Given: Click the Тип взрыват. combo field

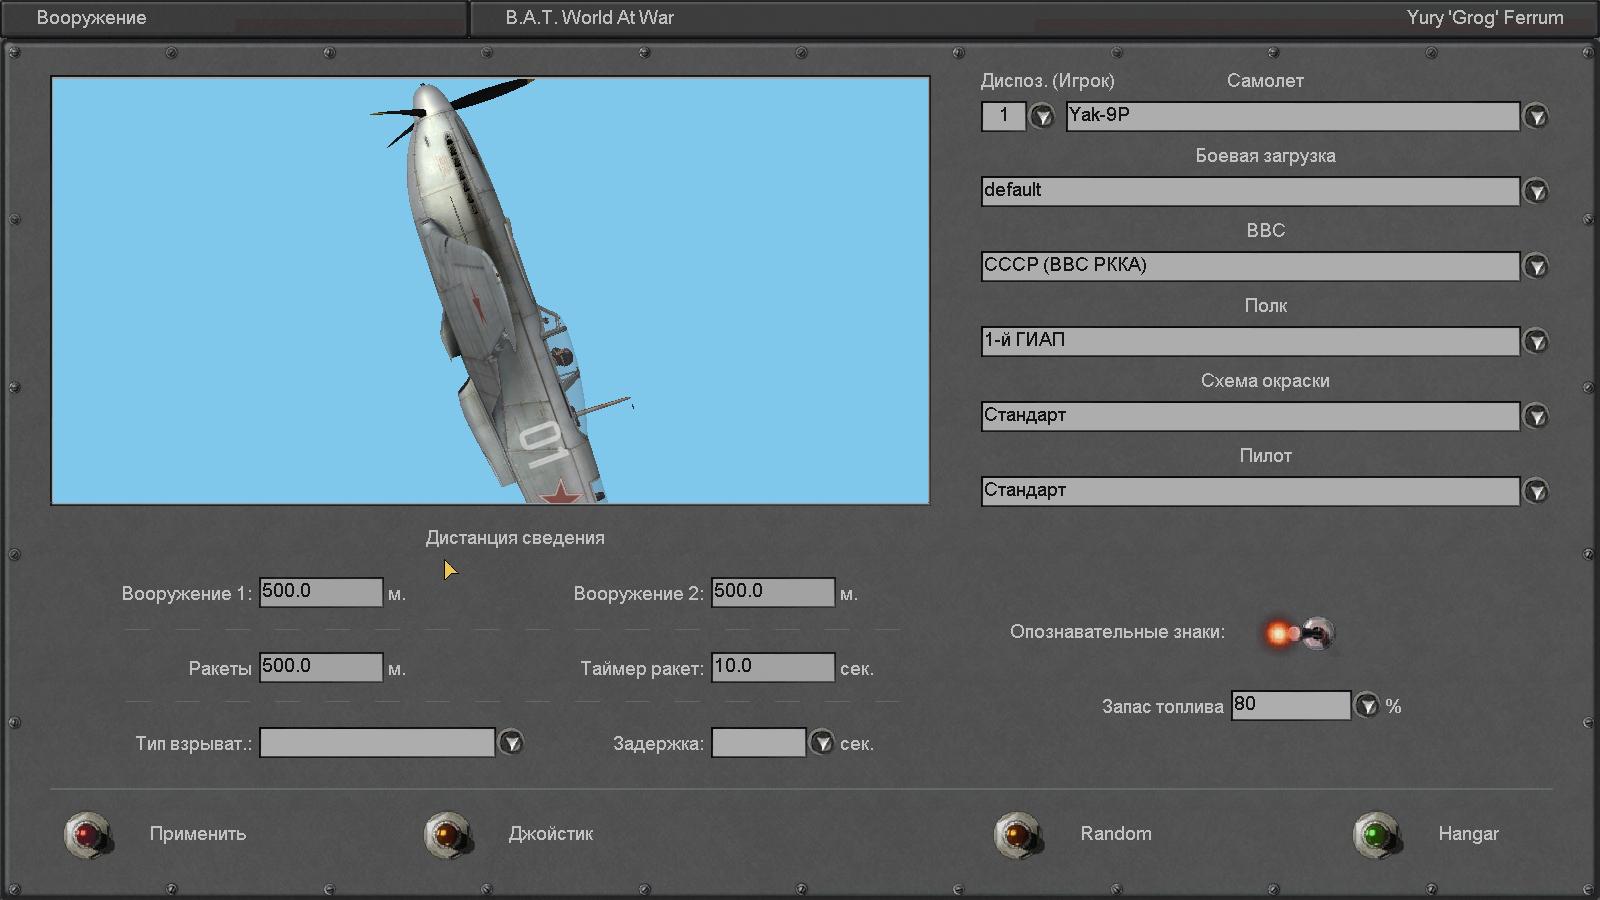Looking at the screenshot, I should click(377, 742).
